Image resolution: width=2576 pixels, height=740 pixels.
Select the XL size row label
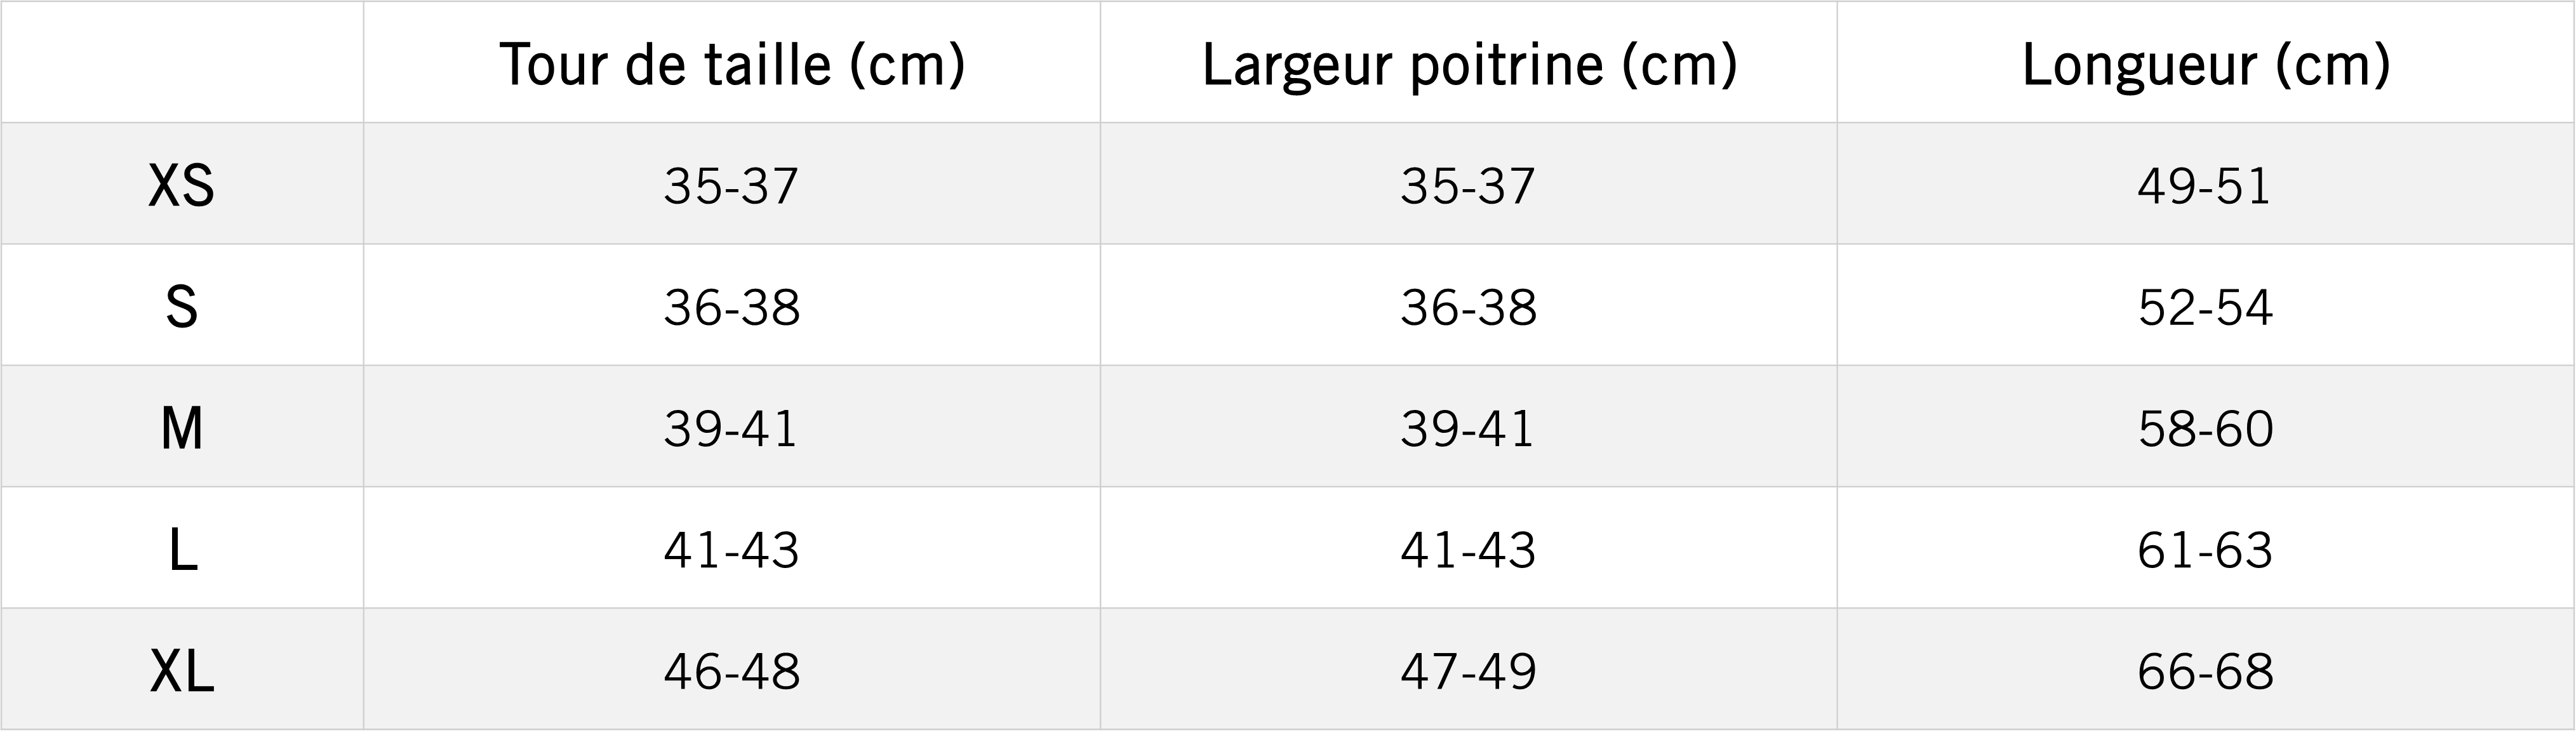[x=181, y=671]
